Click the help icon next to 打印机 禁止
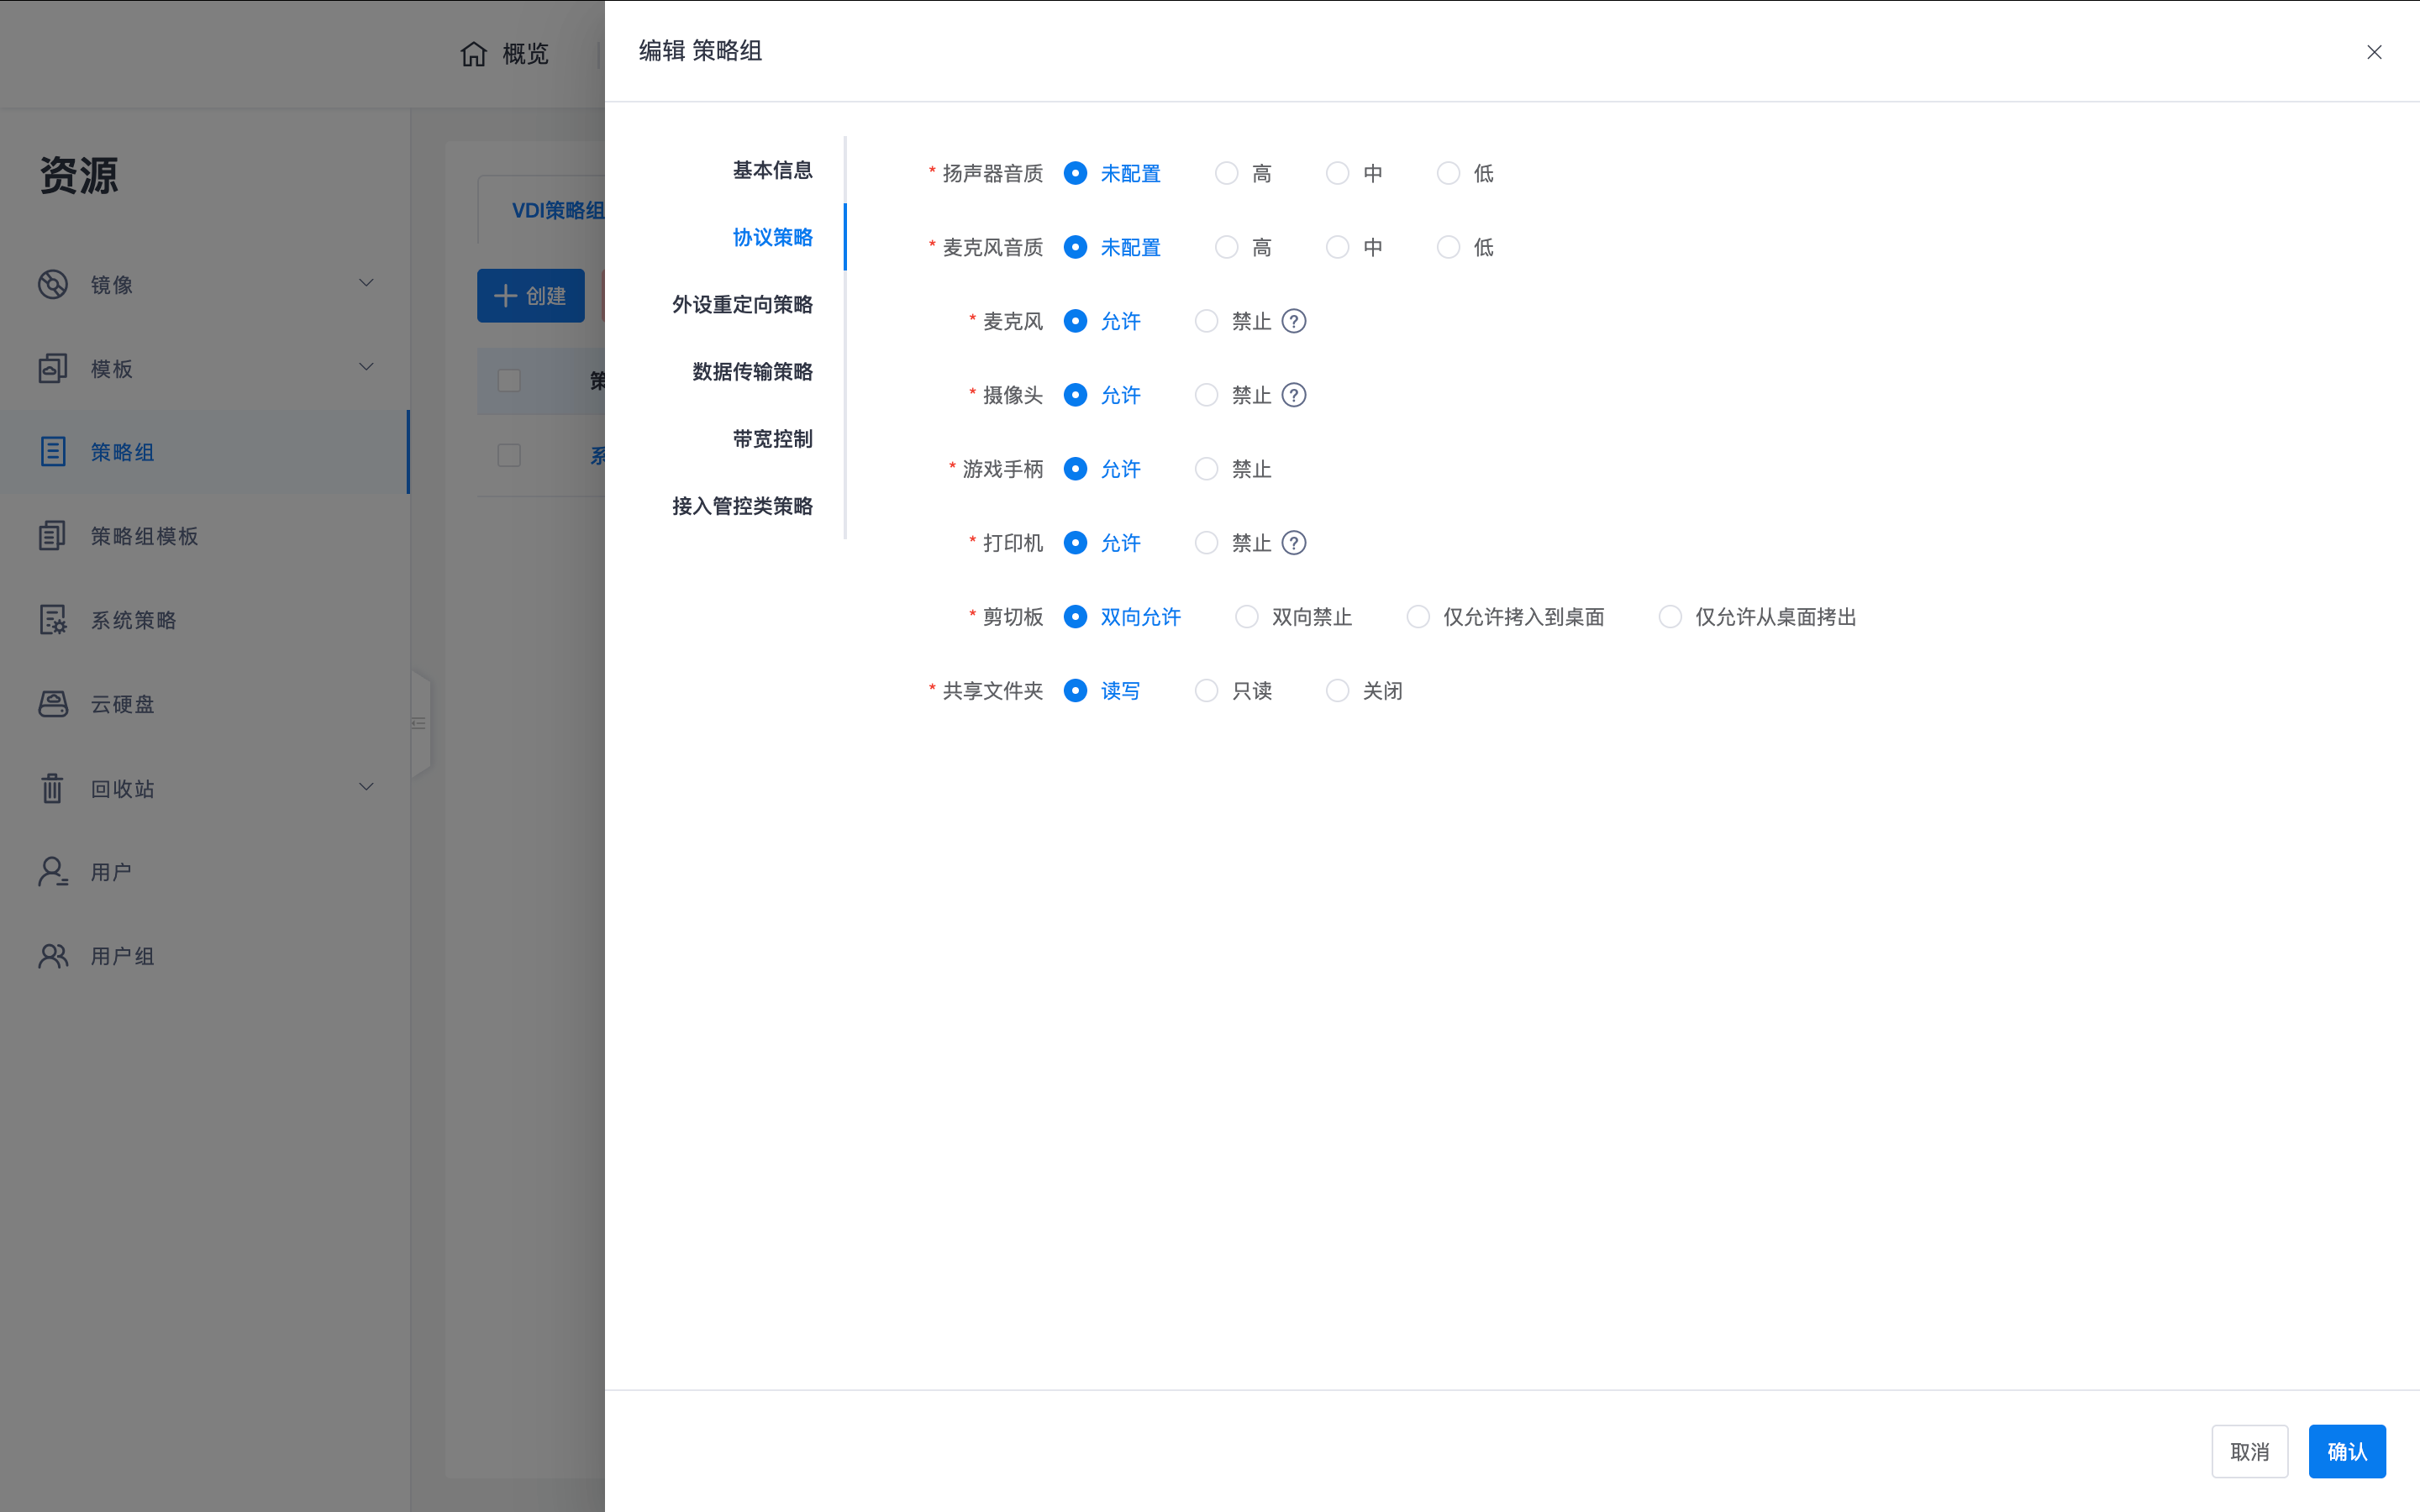Screen dimensions: 2420x1512 tap(1294, 543)
